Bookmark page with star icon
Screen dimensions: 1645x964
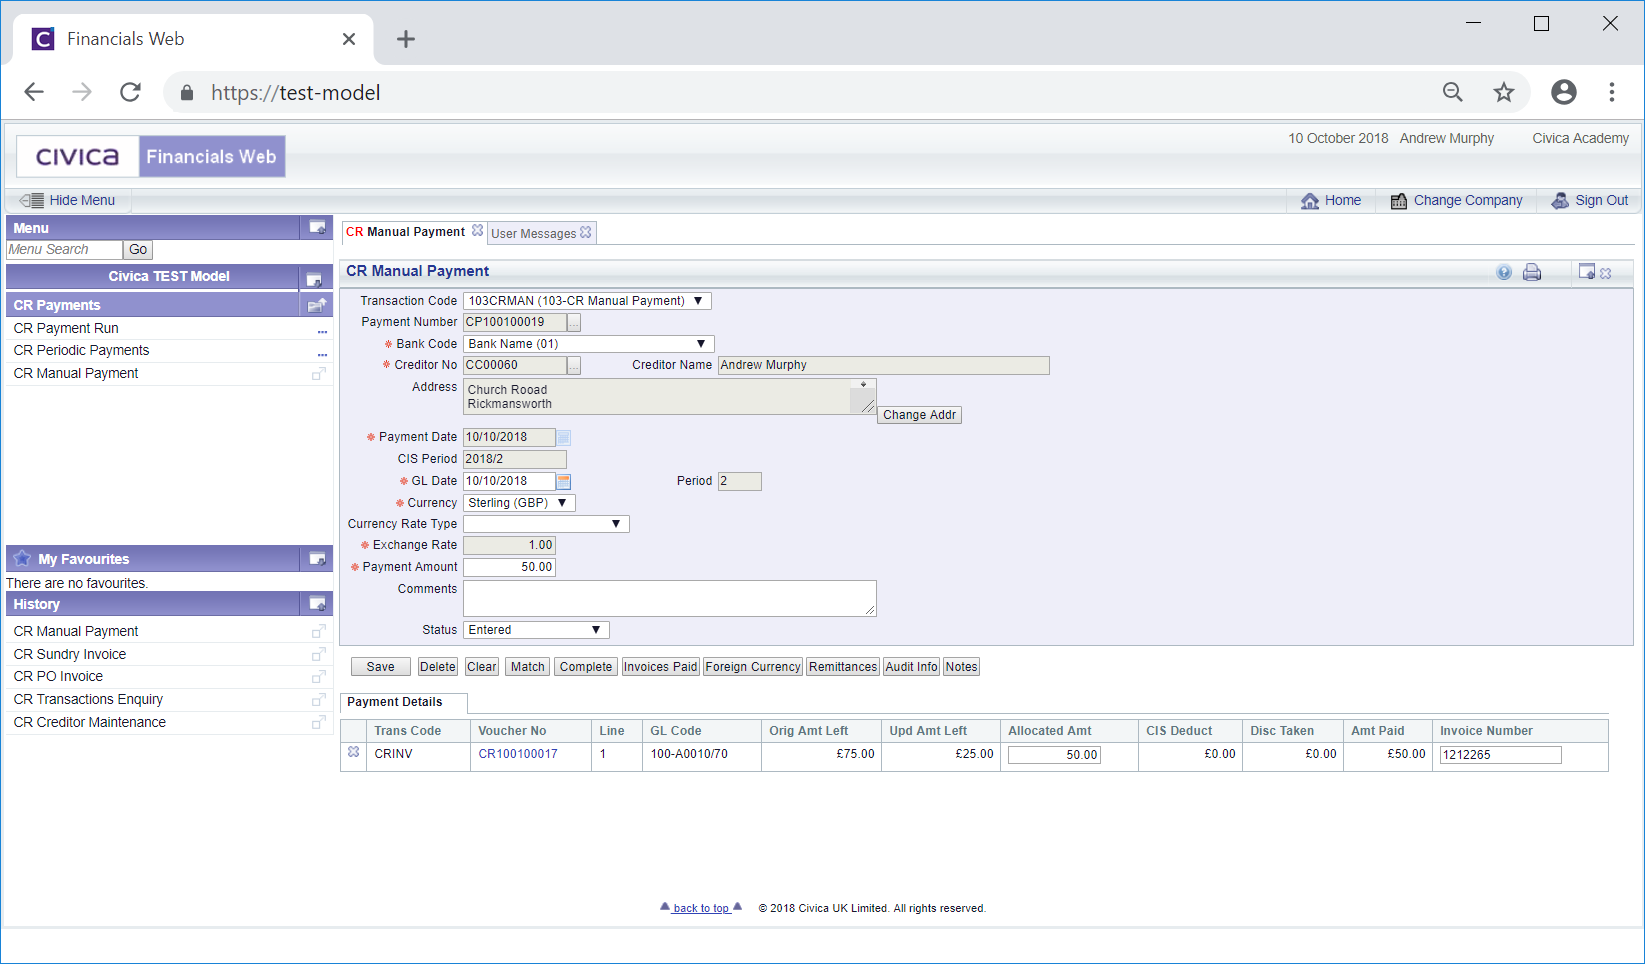click(1504, 93)
